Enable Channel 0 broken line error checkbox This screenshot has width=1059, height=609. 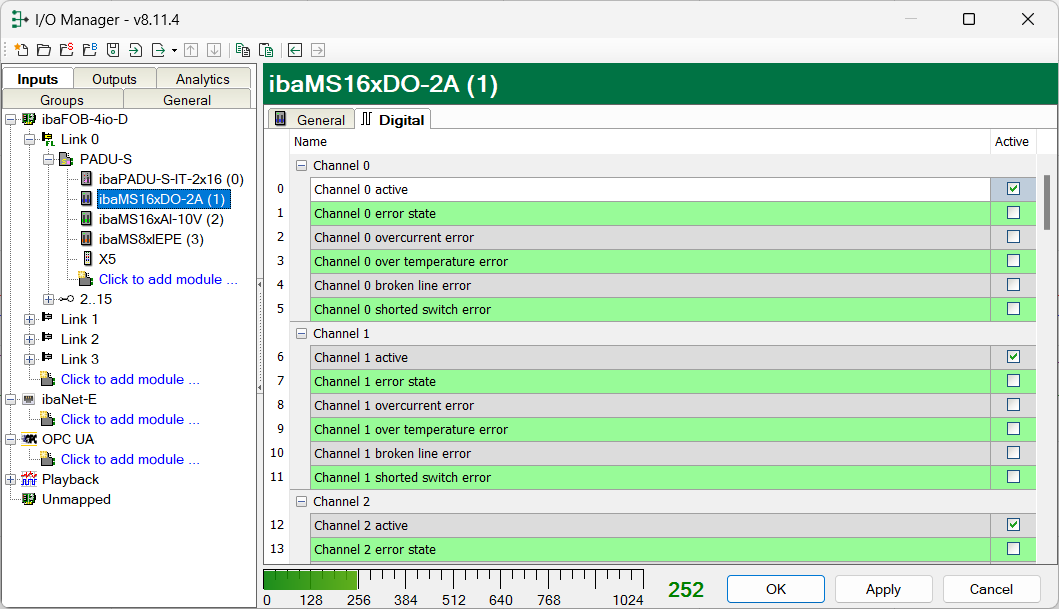(1013, 285)
